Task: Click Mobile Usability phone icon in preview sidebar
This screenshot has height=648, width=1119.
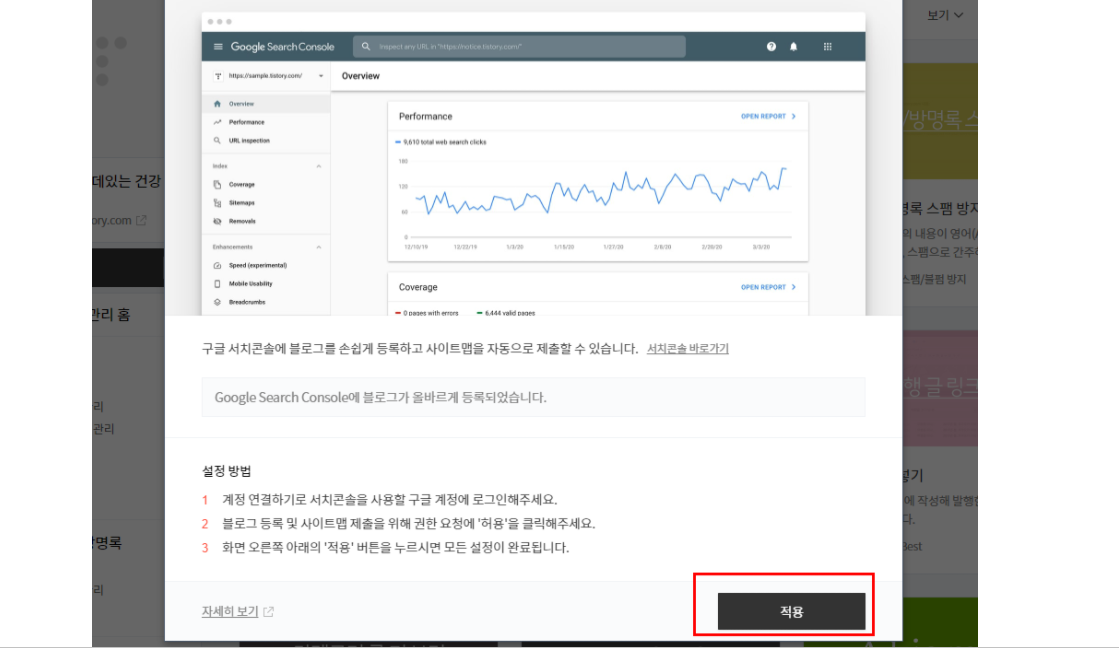Action: (x=217, y=283)
